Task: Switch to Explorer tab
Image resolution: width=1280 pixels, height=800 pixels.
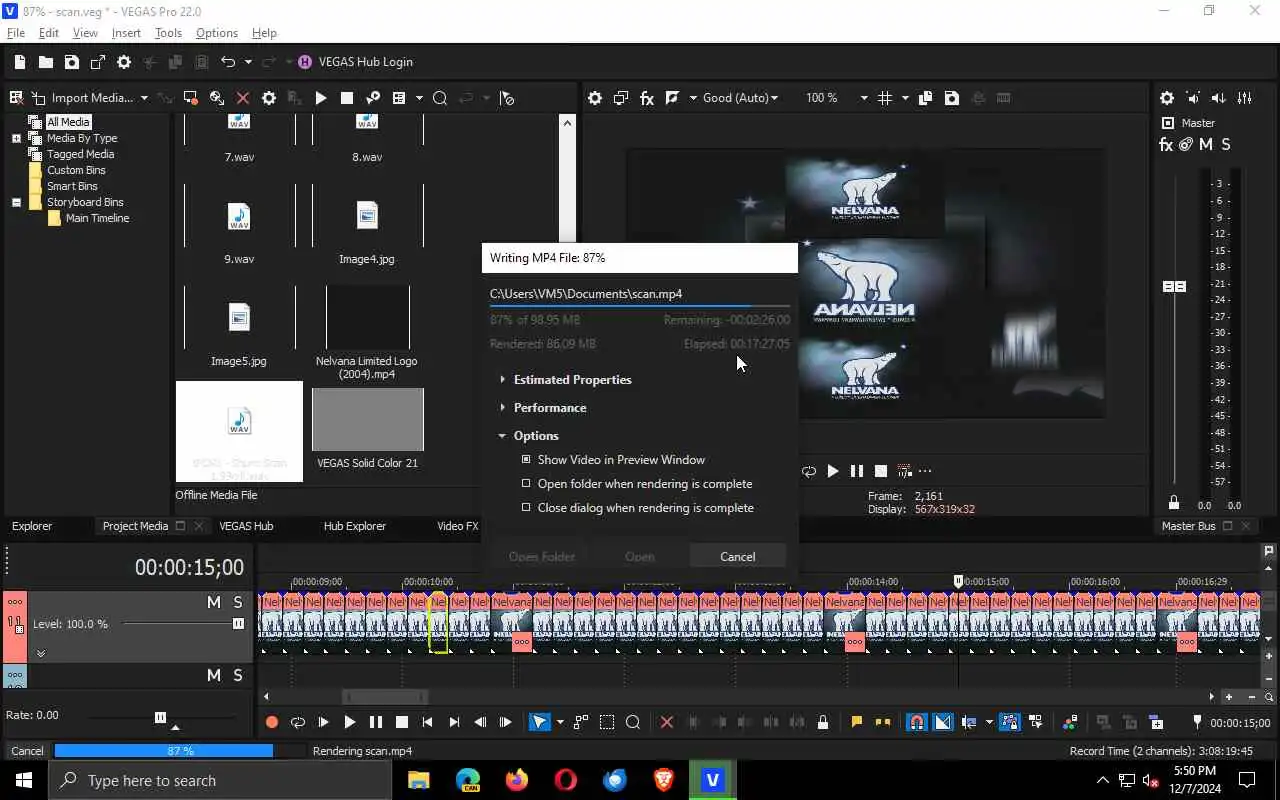Action: [32, 526]
